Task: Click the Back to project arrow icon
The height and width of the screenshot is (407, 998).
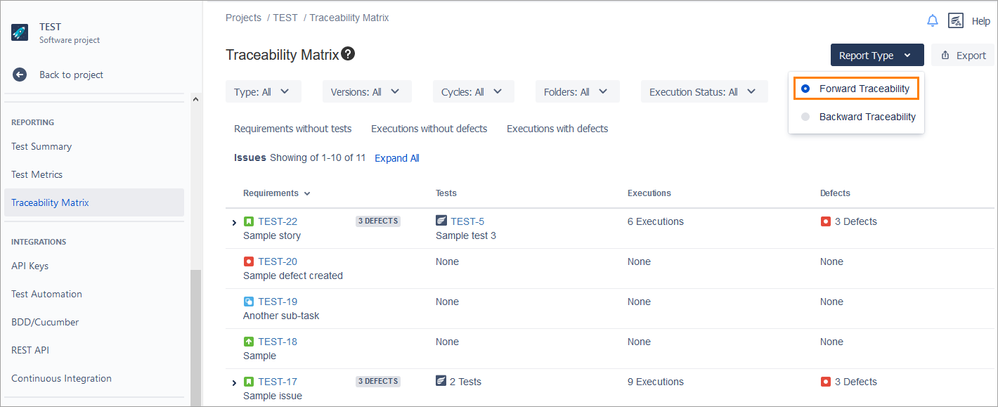Action: [20, 75]
